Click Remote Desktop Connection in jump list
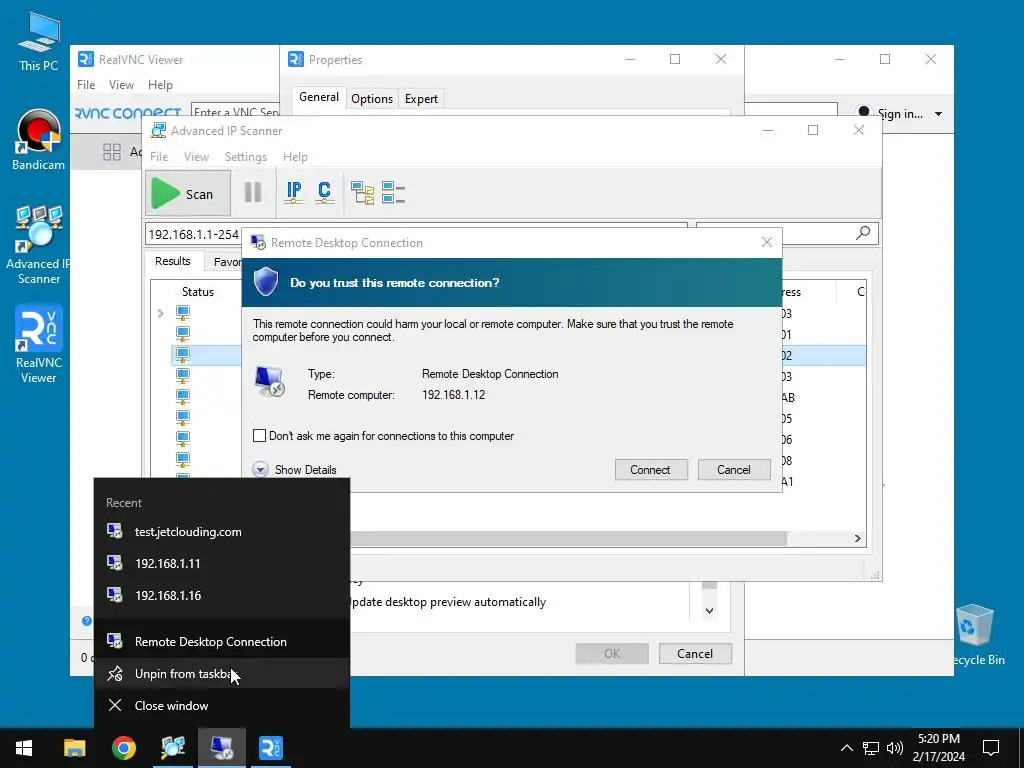 [x=222, y=641]
